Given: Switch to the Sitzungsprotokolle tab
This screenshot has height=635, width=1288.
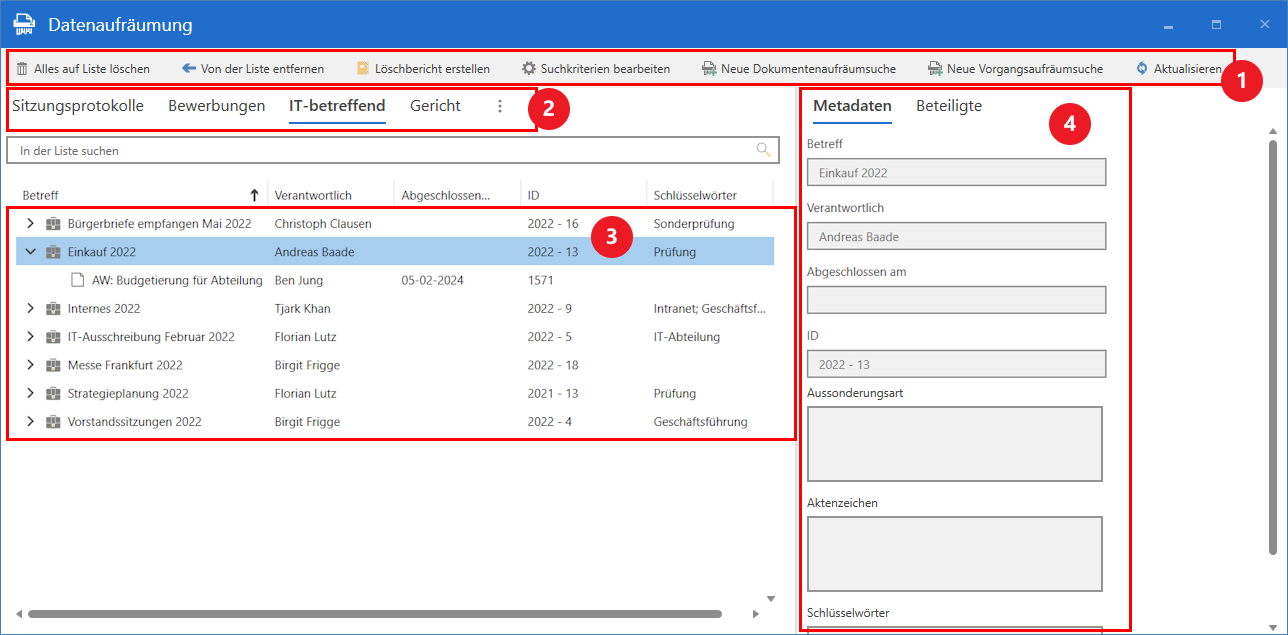Looking at the screenshot, I should [x=78, y=106].
